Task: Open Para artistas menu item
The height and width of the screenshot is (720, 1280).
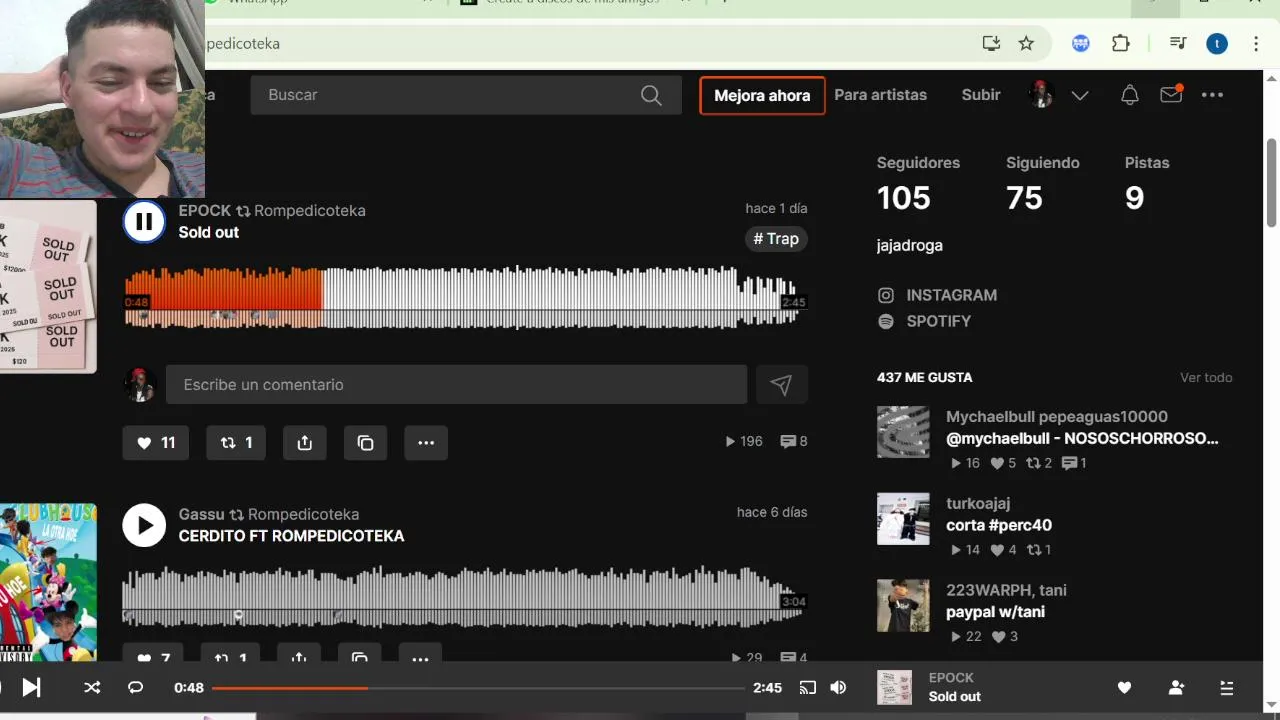Action: 880,95
